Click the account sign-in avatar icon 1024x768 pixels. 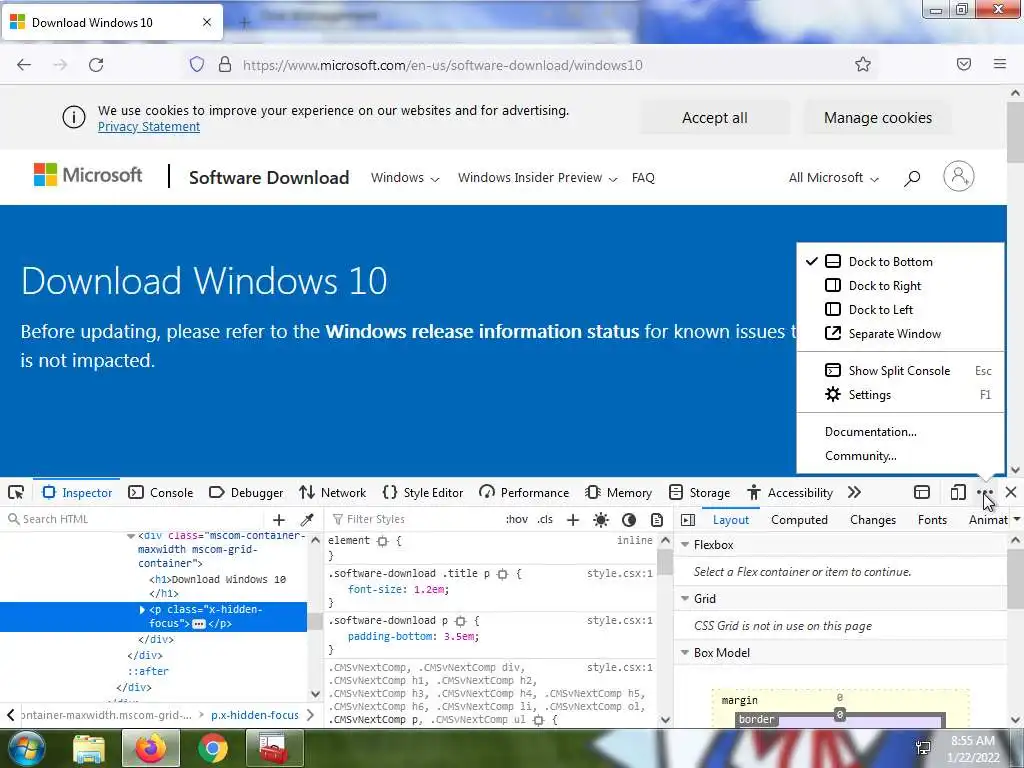pyautogui.click(x=958, y=176)
